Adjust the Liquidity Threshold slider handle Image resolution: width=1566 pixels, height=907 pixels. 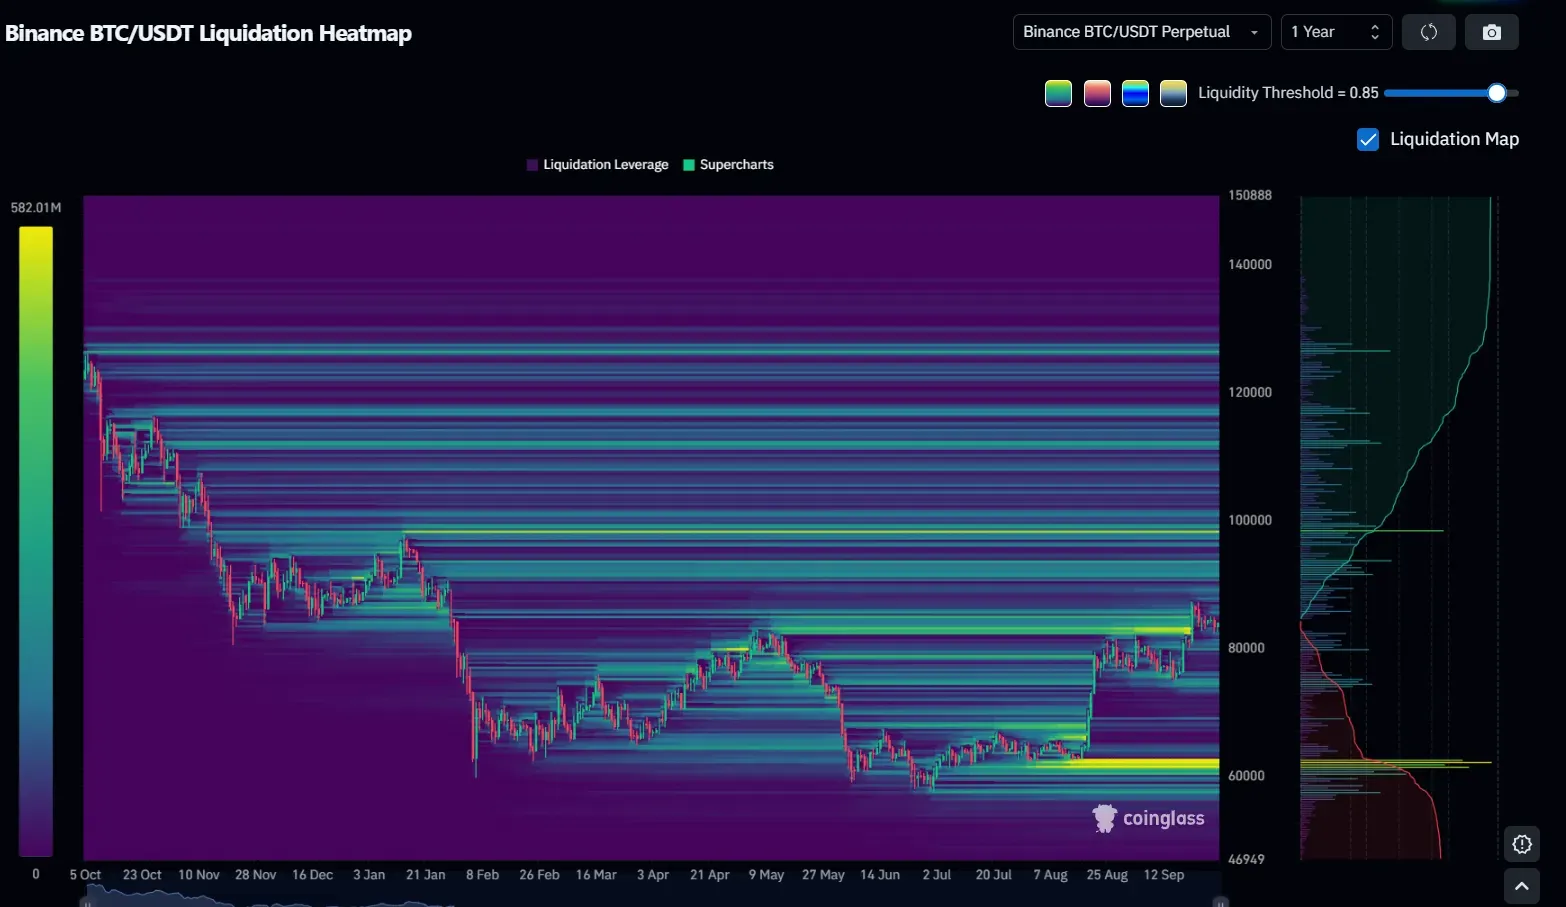[x=1496, y=93]
